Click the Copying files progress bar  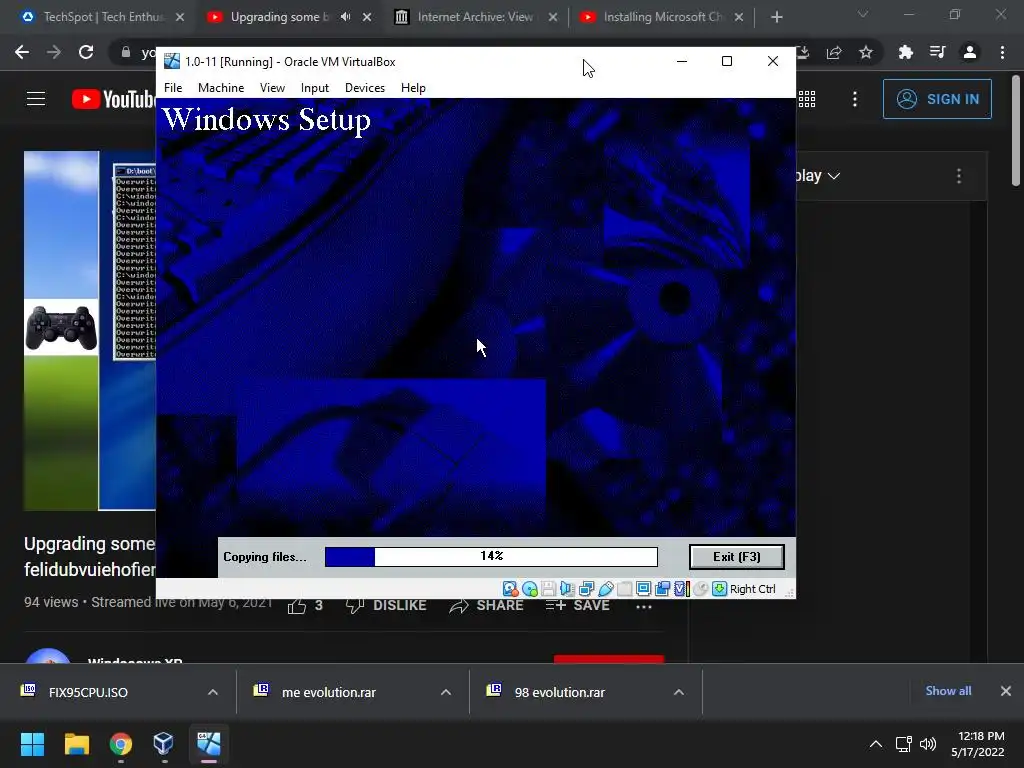pos(491,556)
